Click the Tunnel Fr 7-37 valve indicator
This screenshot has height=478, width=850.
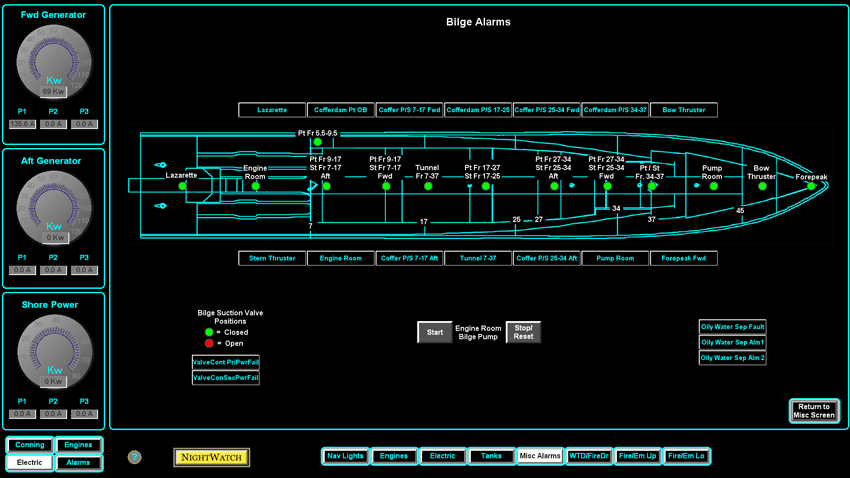427,186
